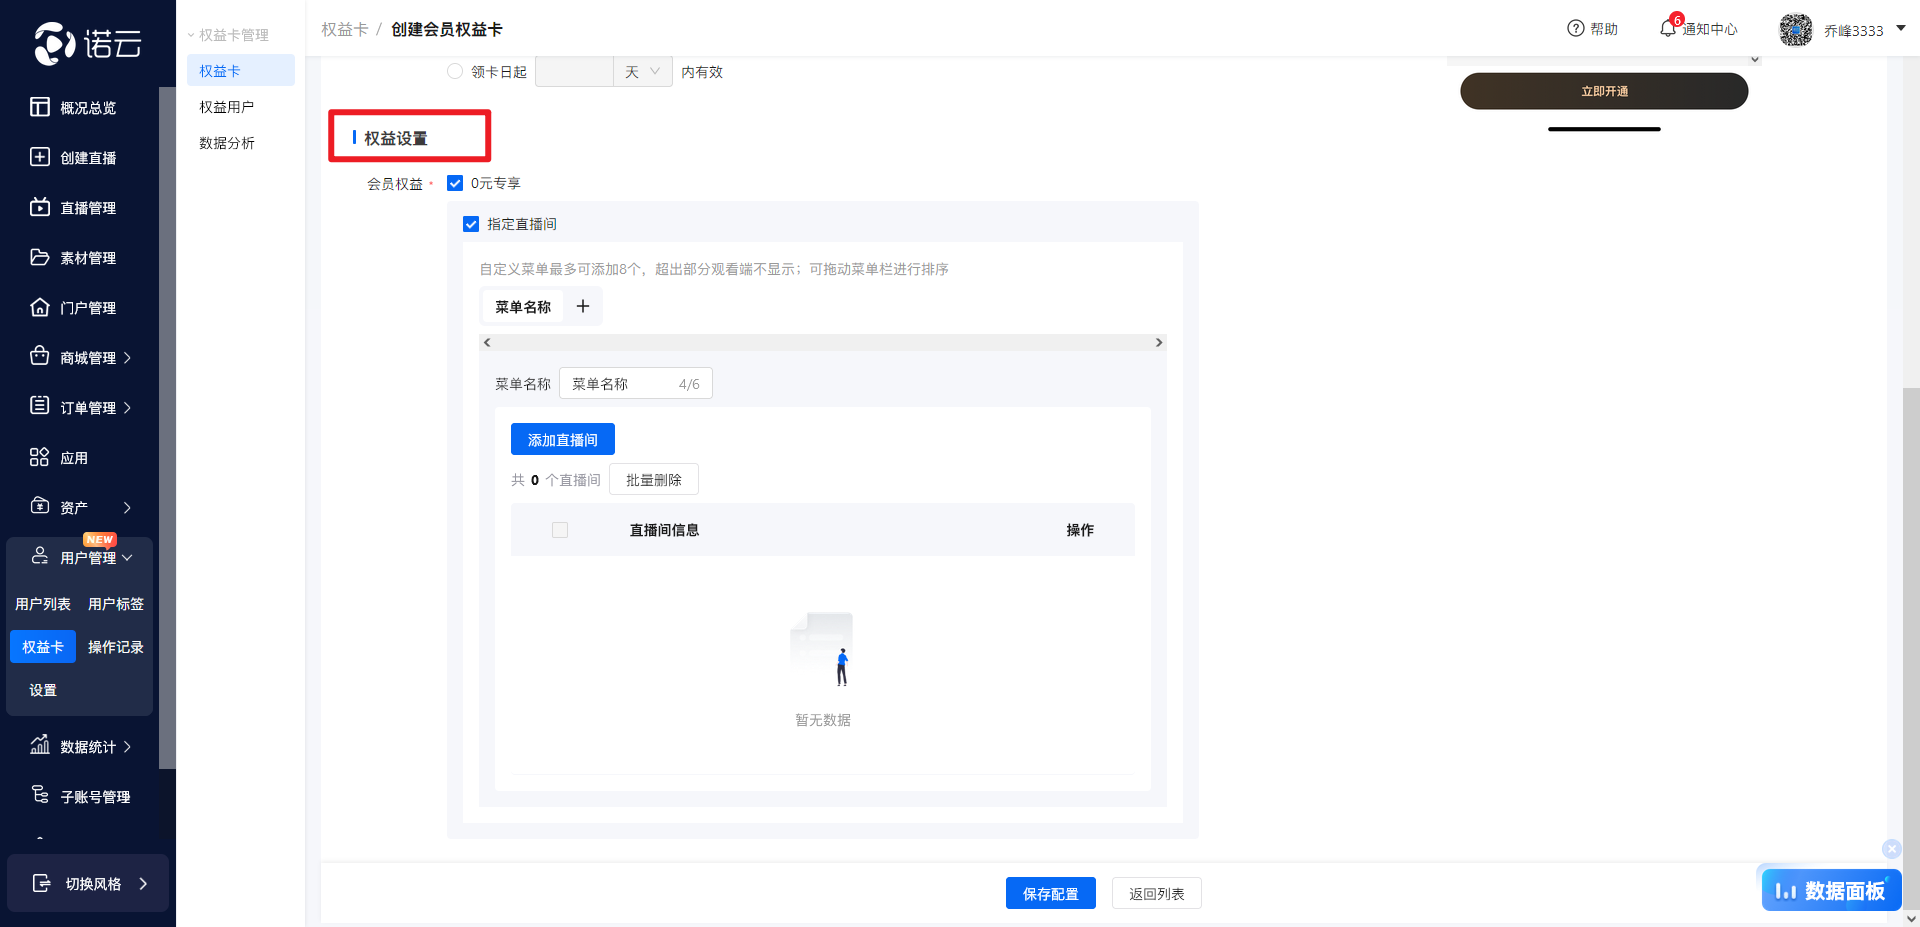The width and height of the screenshot is (1920, 927).
Task: Close the floating 数据面板 widget
Action: pyautogui.click(x=1891, y=849)
